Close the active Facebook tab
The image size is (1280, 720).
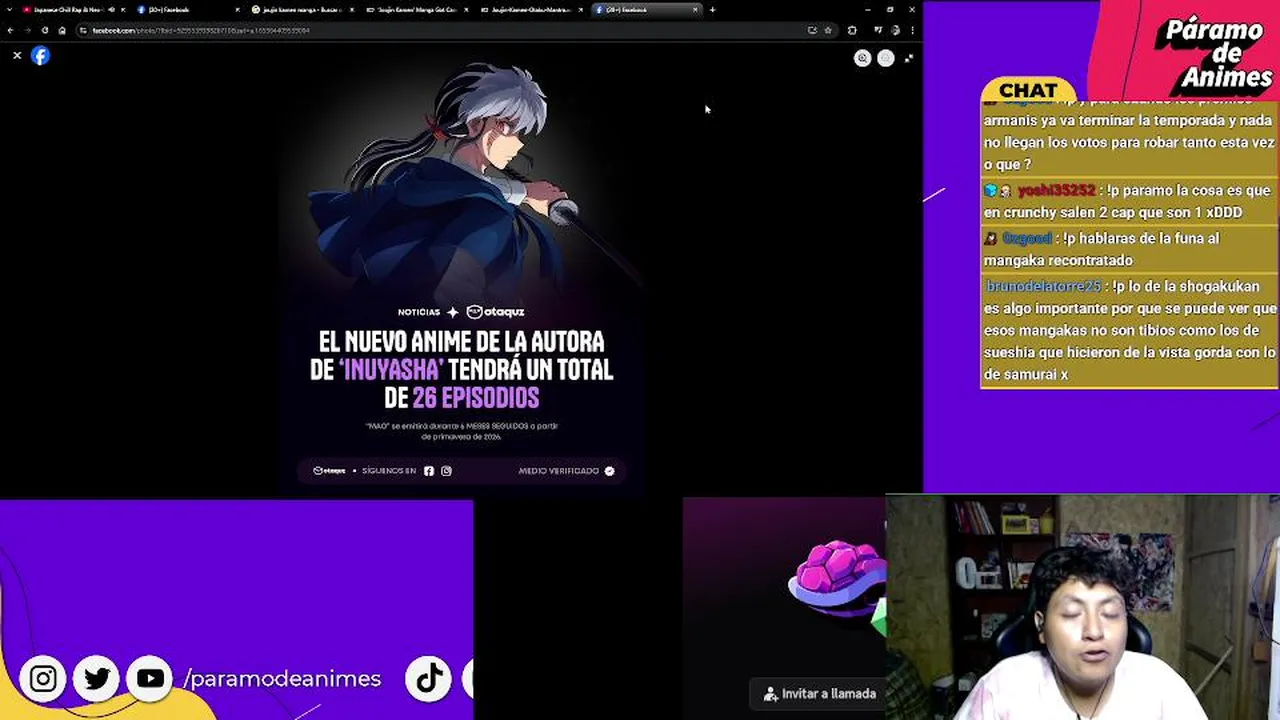point(695,10)
